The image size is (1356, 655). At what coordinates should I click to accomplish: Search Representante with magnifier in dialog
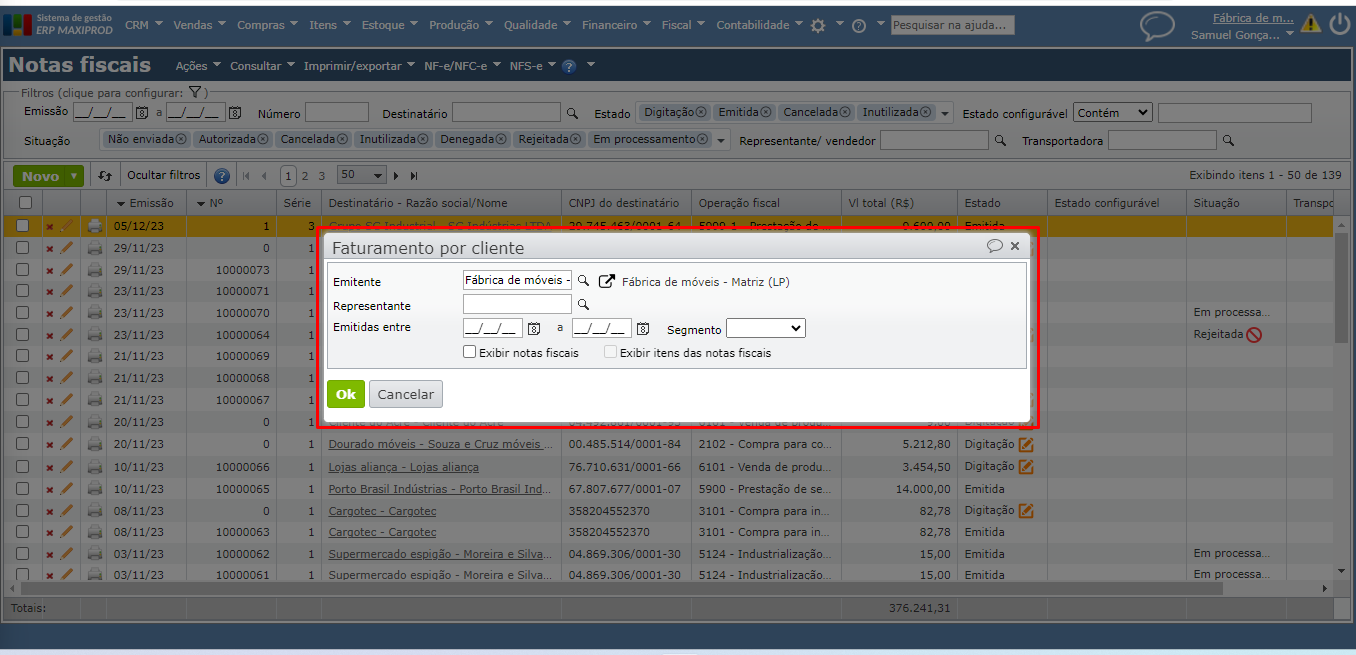(584, 305)
